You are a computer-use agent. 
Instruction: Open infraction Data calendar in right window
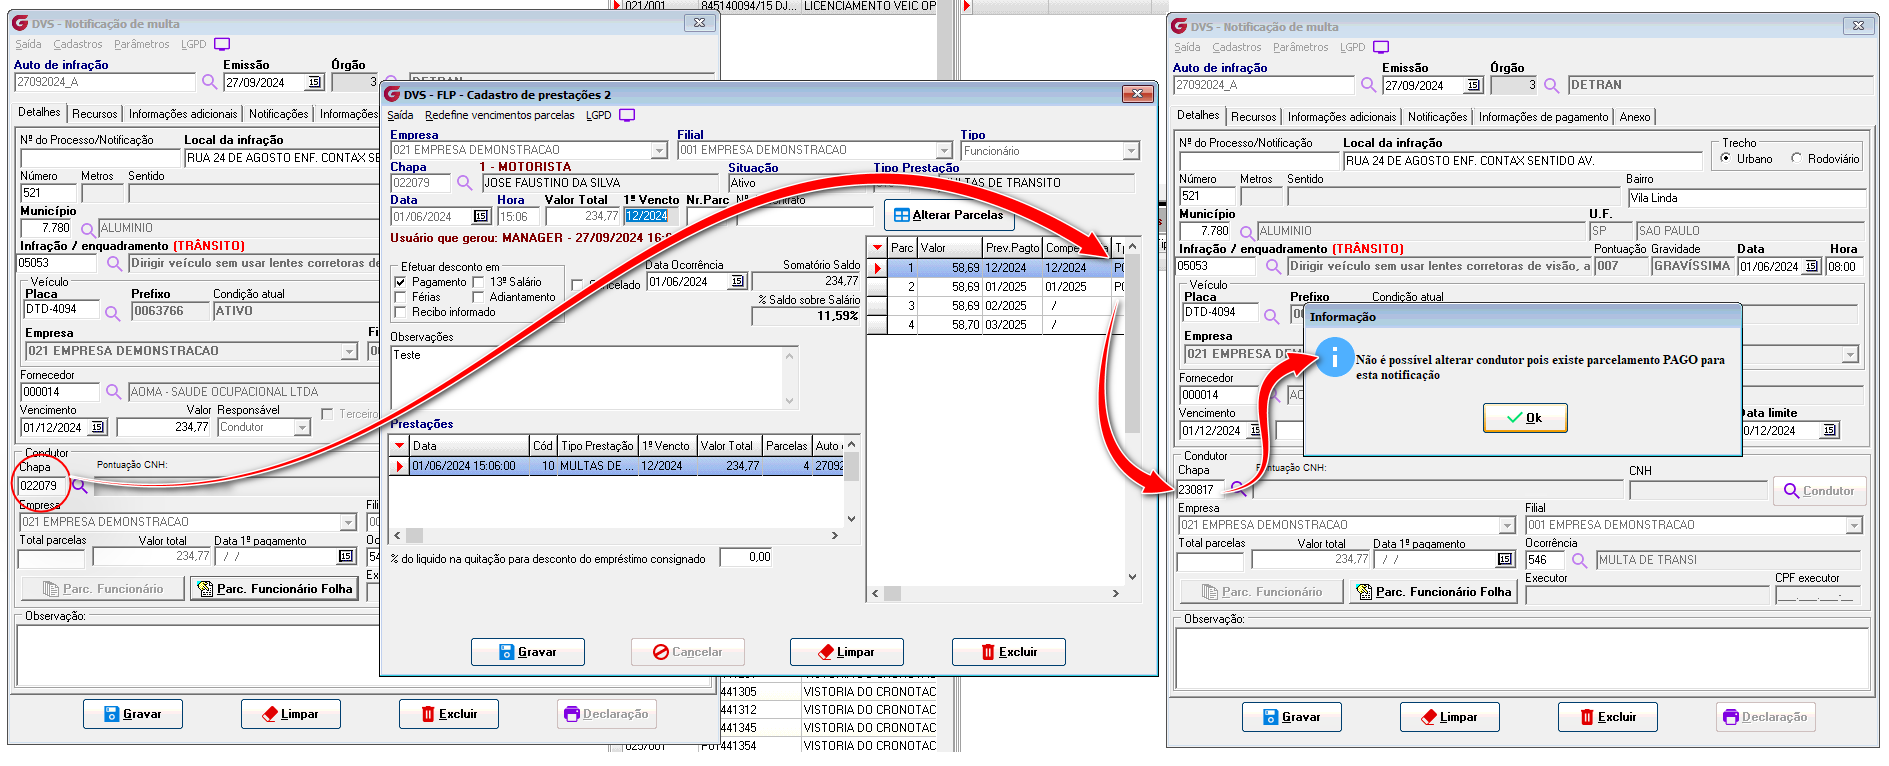(1811, 266)
